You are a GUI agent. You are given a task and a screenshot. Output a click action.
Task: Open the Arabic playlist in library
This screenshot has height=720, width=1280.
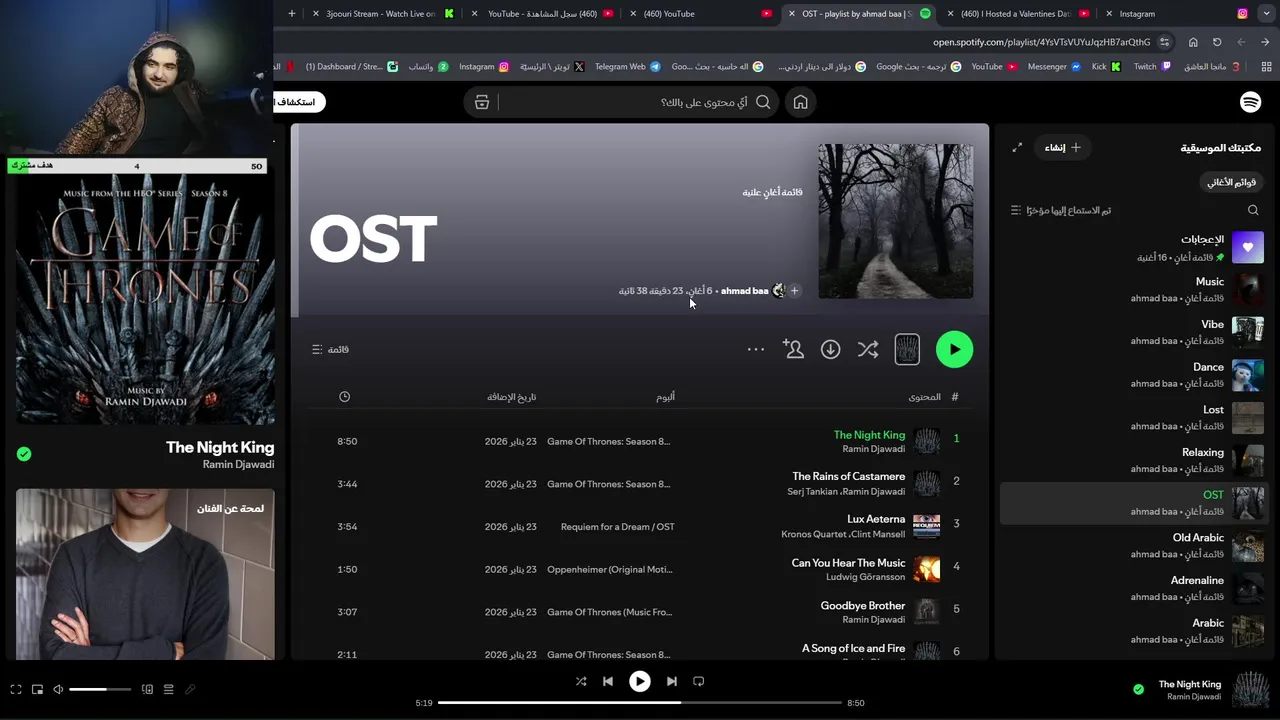pos(1132,631)
